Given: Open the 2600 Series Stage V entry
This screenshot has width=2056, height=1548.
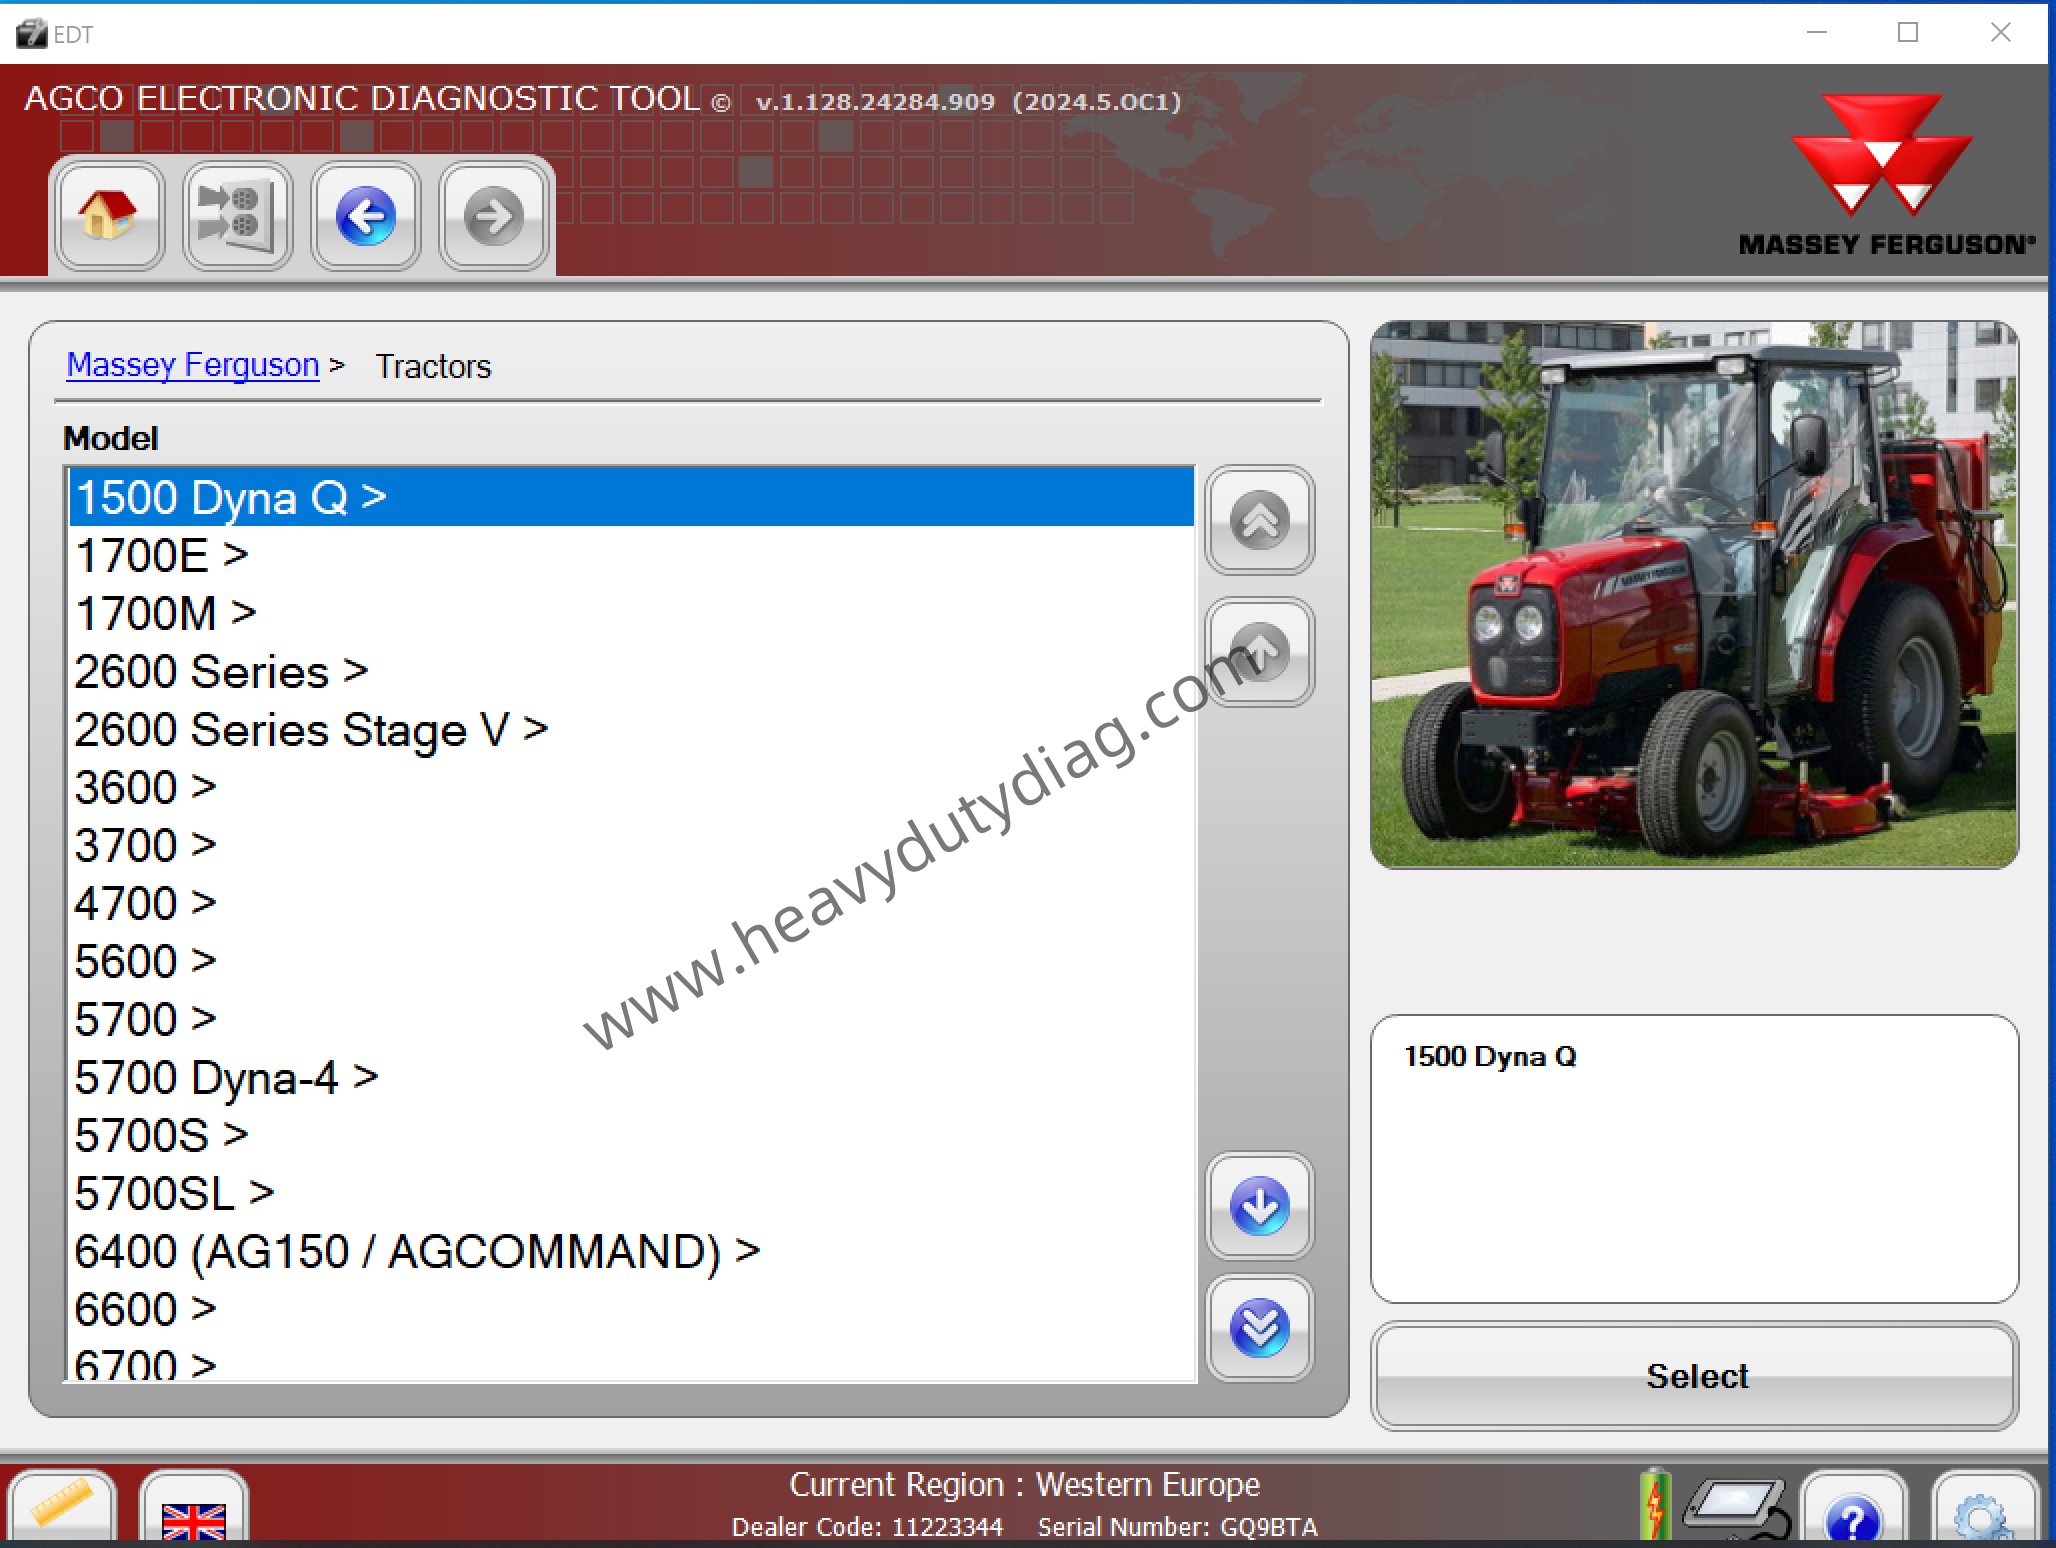Looking at the screenshot, I should point(632,729).
